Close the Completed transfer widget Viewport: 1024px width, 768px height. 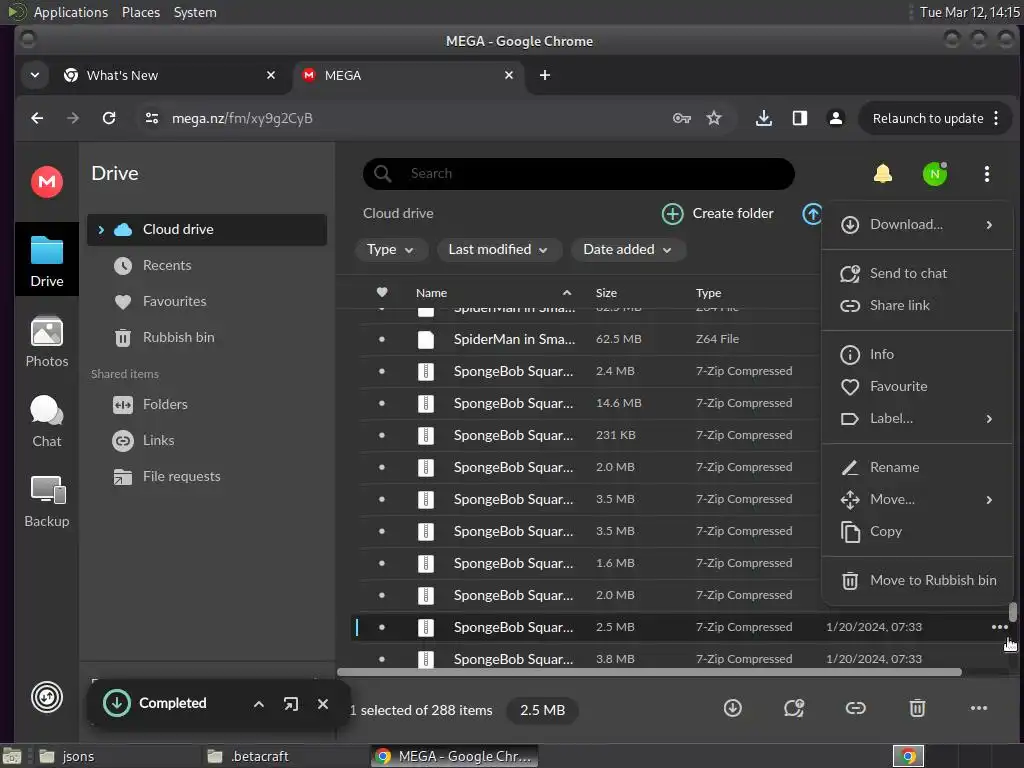(323, 704)
